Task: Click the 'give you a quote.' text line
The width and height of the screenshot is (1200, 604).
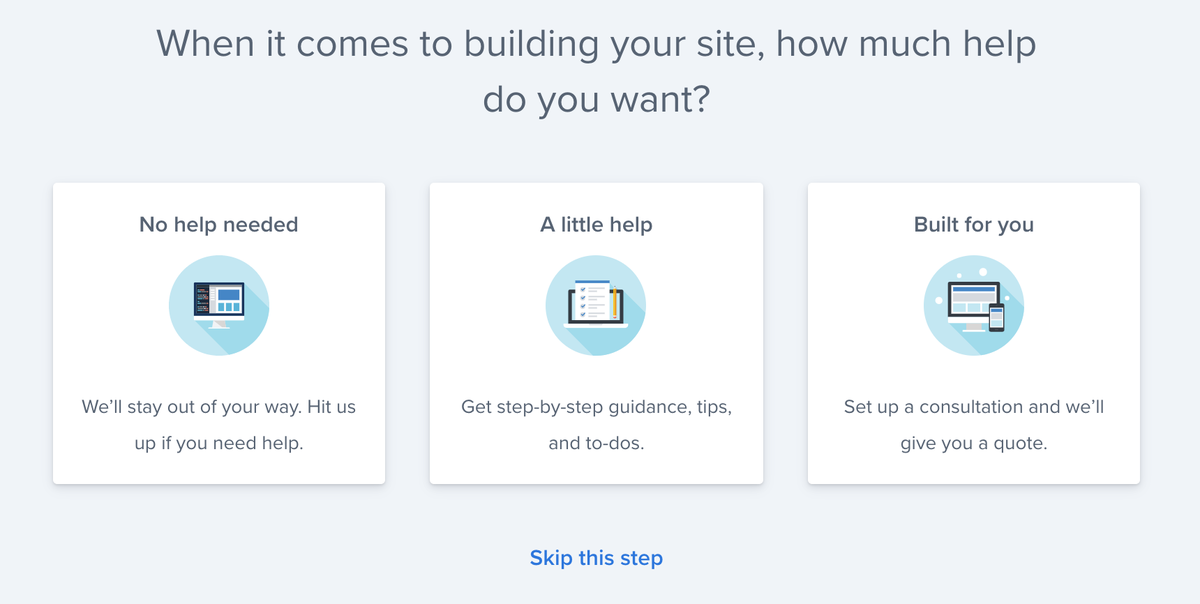Action: point(974,443)
